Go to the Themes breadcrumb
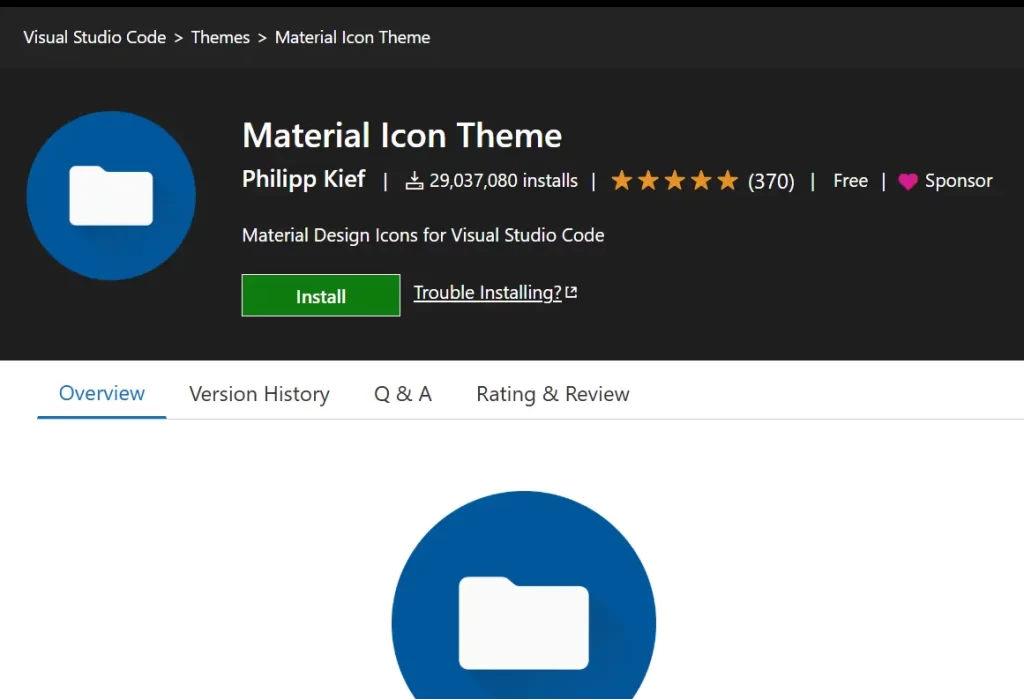Viewport: 1024px width, 699px height. (x=220, y=37)
